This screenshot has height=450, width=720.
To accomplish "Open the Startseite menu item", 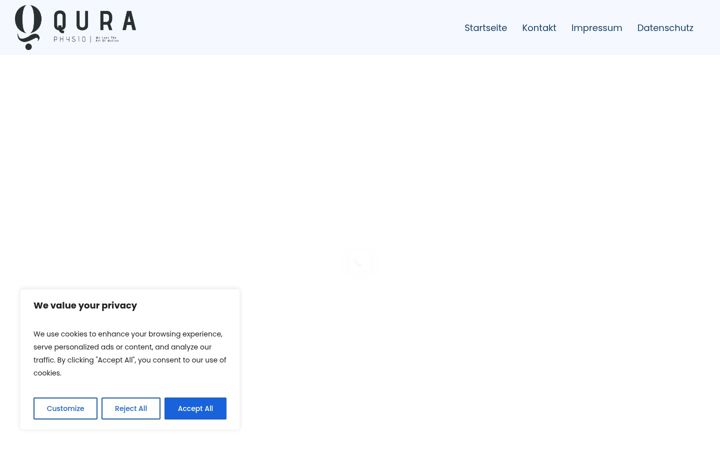I will [x=485, y=28].
